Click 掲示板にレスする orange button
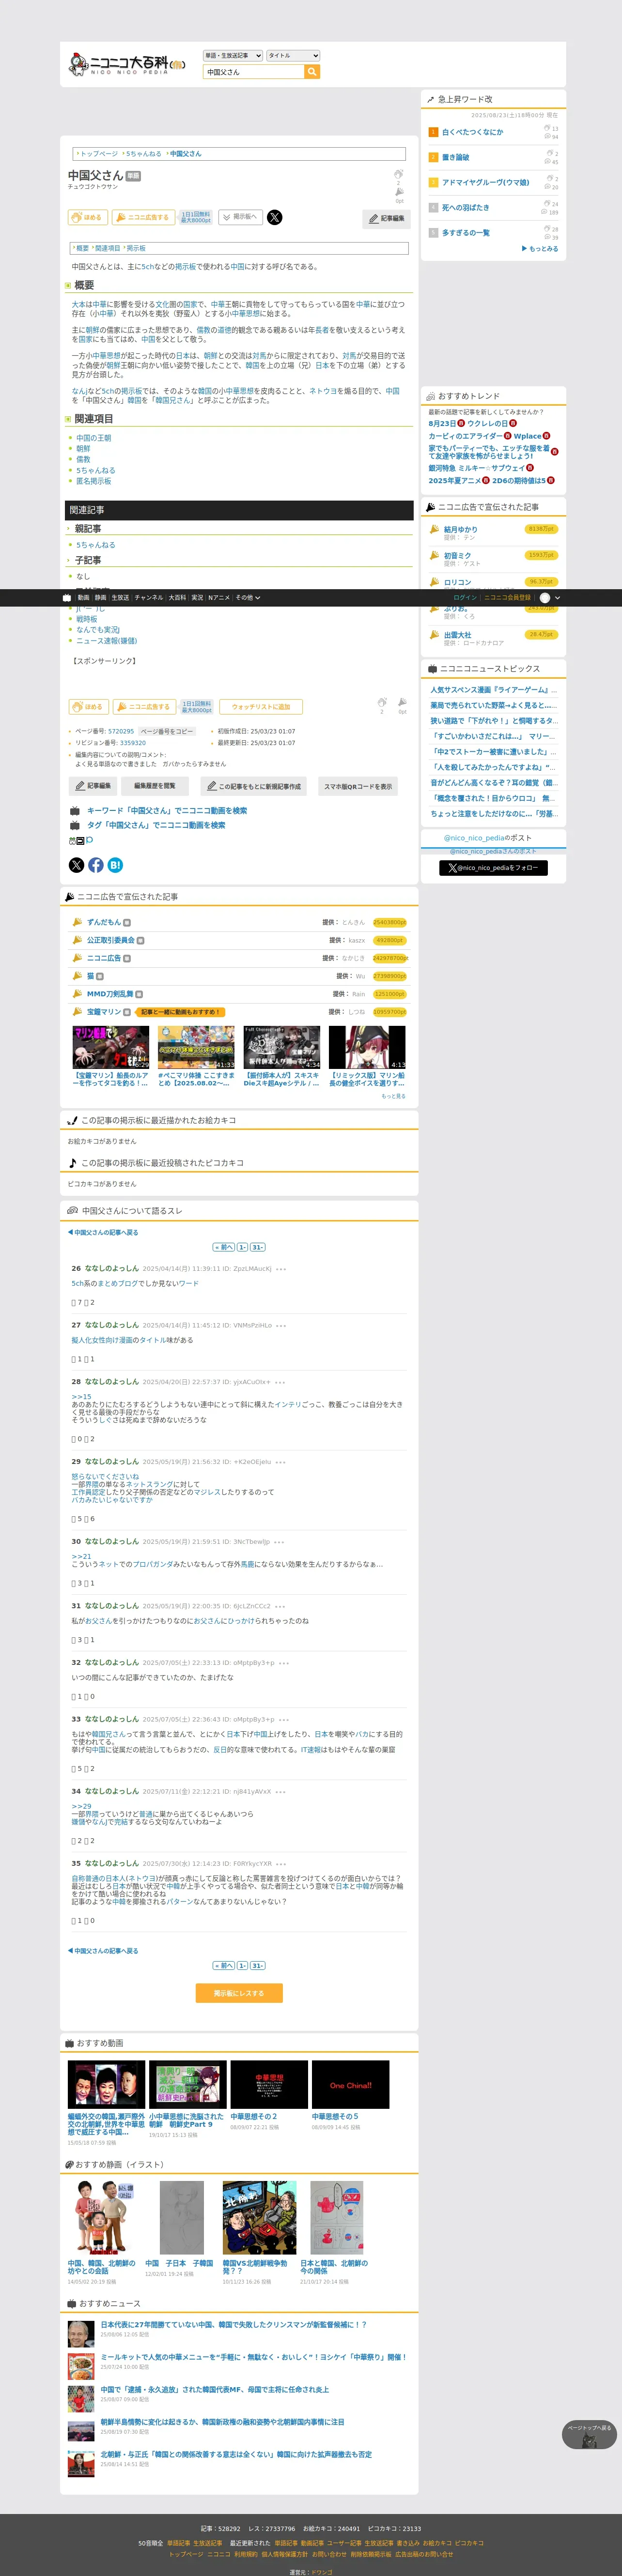The image size is (622, 2576). [239, 1993]
